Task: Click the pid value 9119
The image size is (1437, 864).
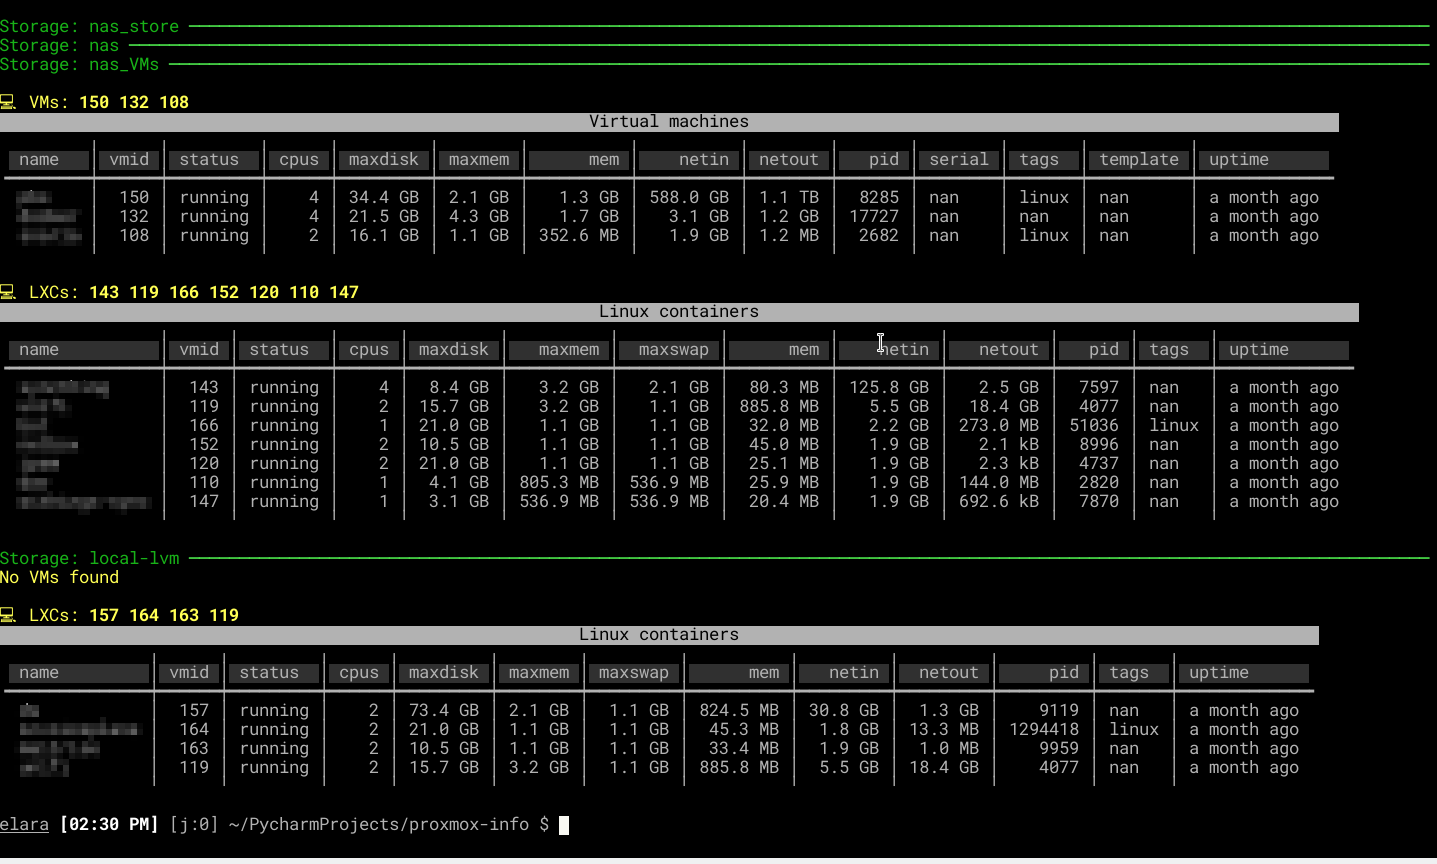Action: [x=1059, y=710]
